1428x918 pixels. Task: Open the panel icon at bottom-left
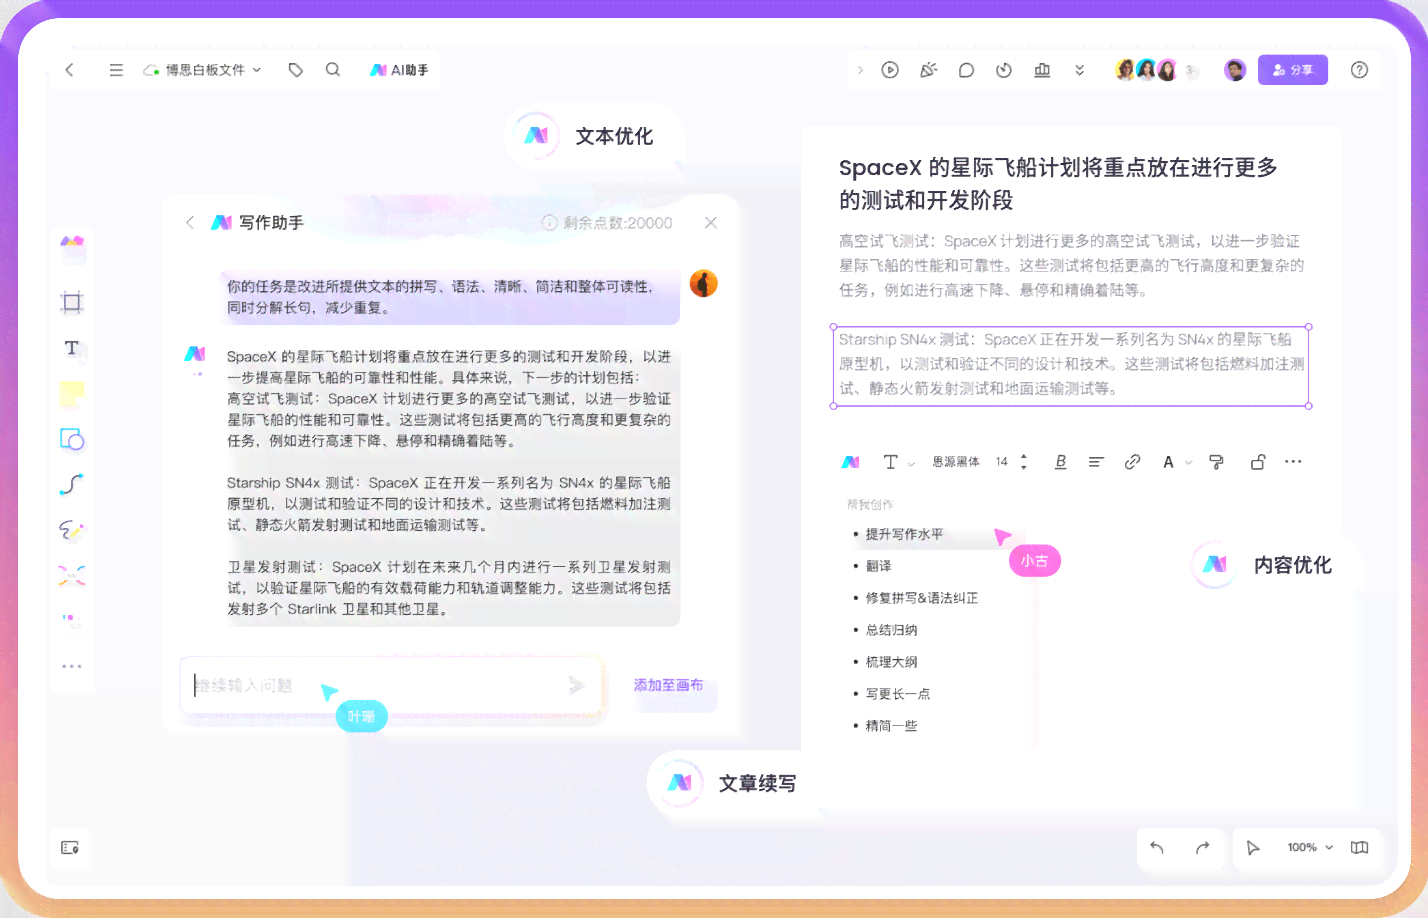[70, 847]
